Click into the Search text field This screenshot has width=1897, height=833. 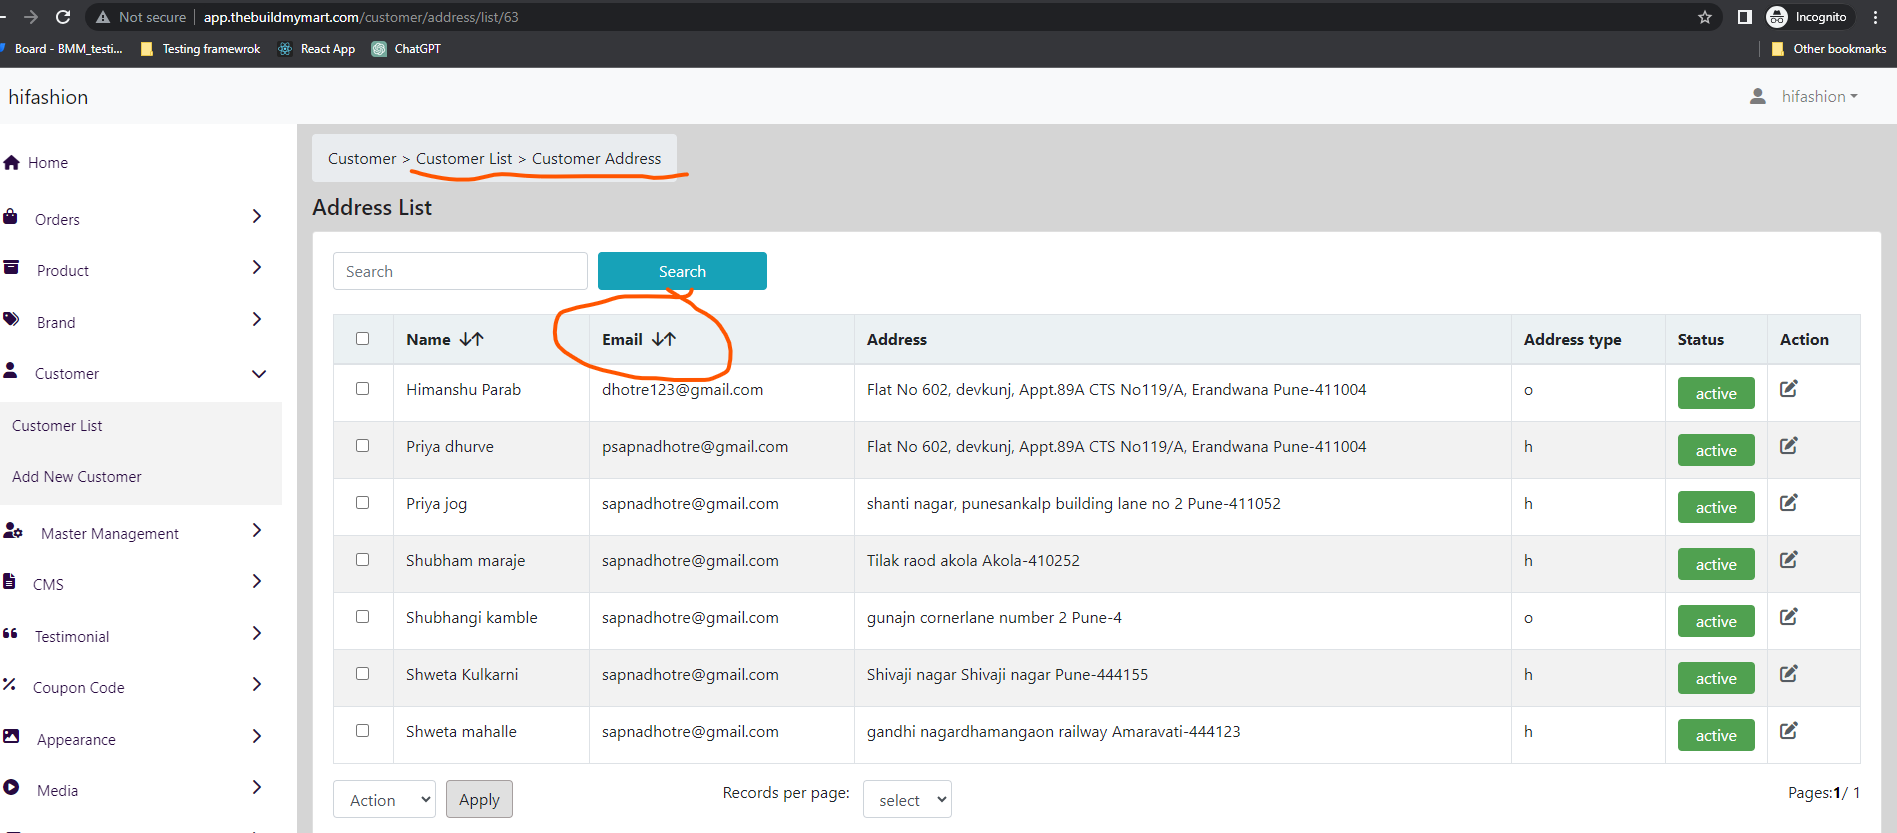point(460,271)
